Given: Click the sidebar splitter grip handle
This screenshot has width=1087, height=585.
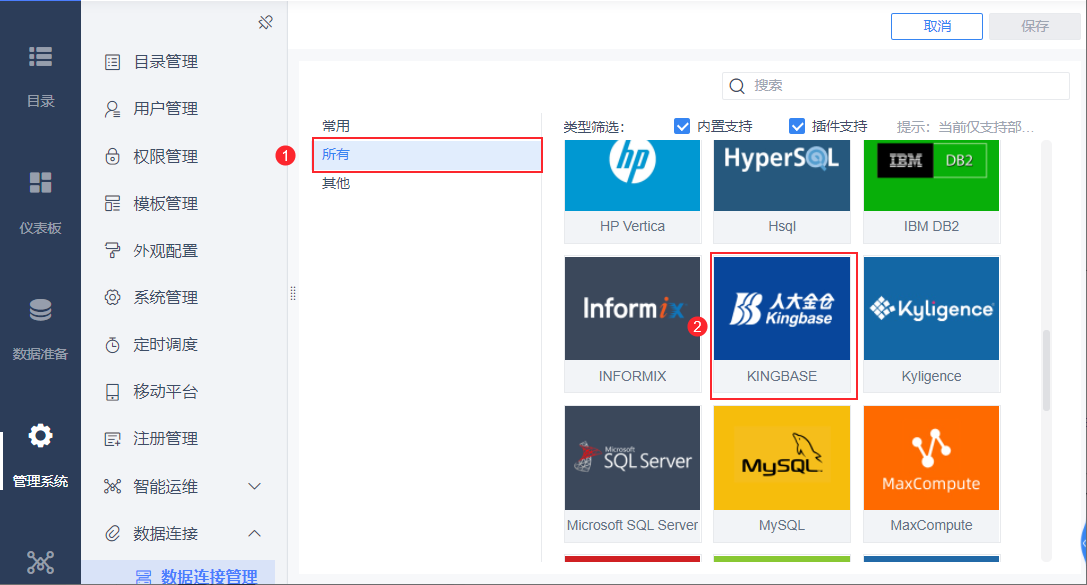Looking at the screenshot, I should 293,293.
